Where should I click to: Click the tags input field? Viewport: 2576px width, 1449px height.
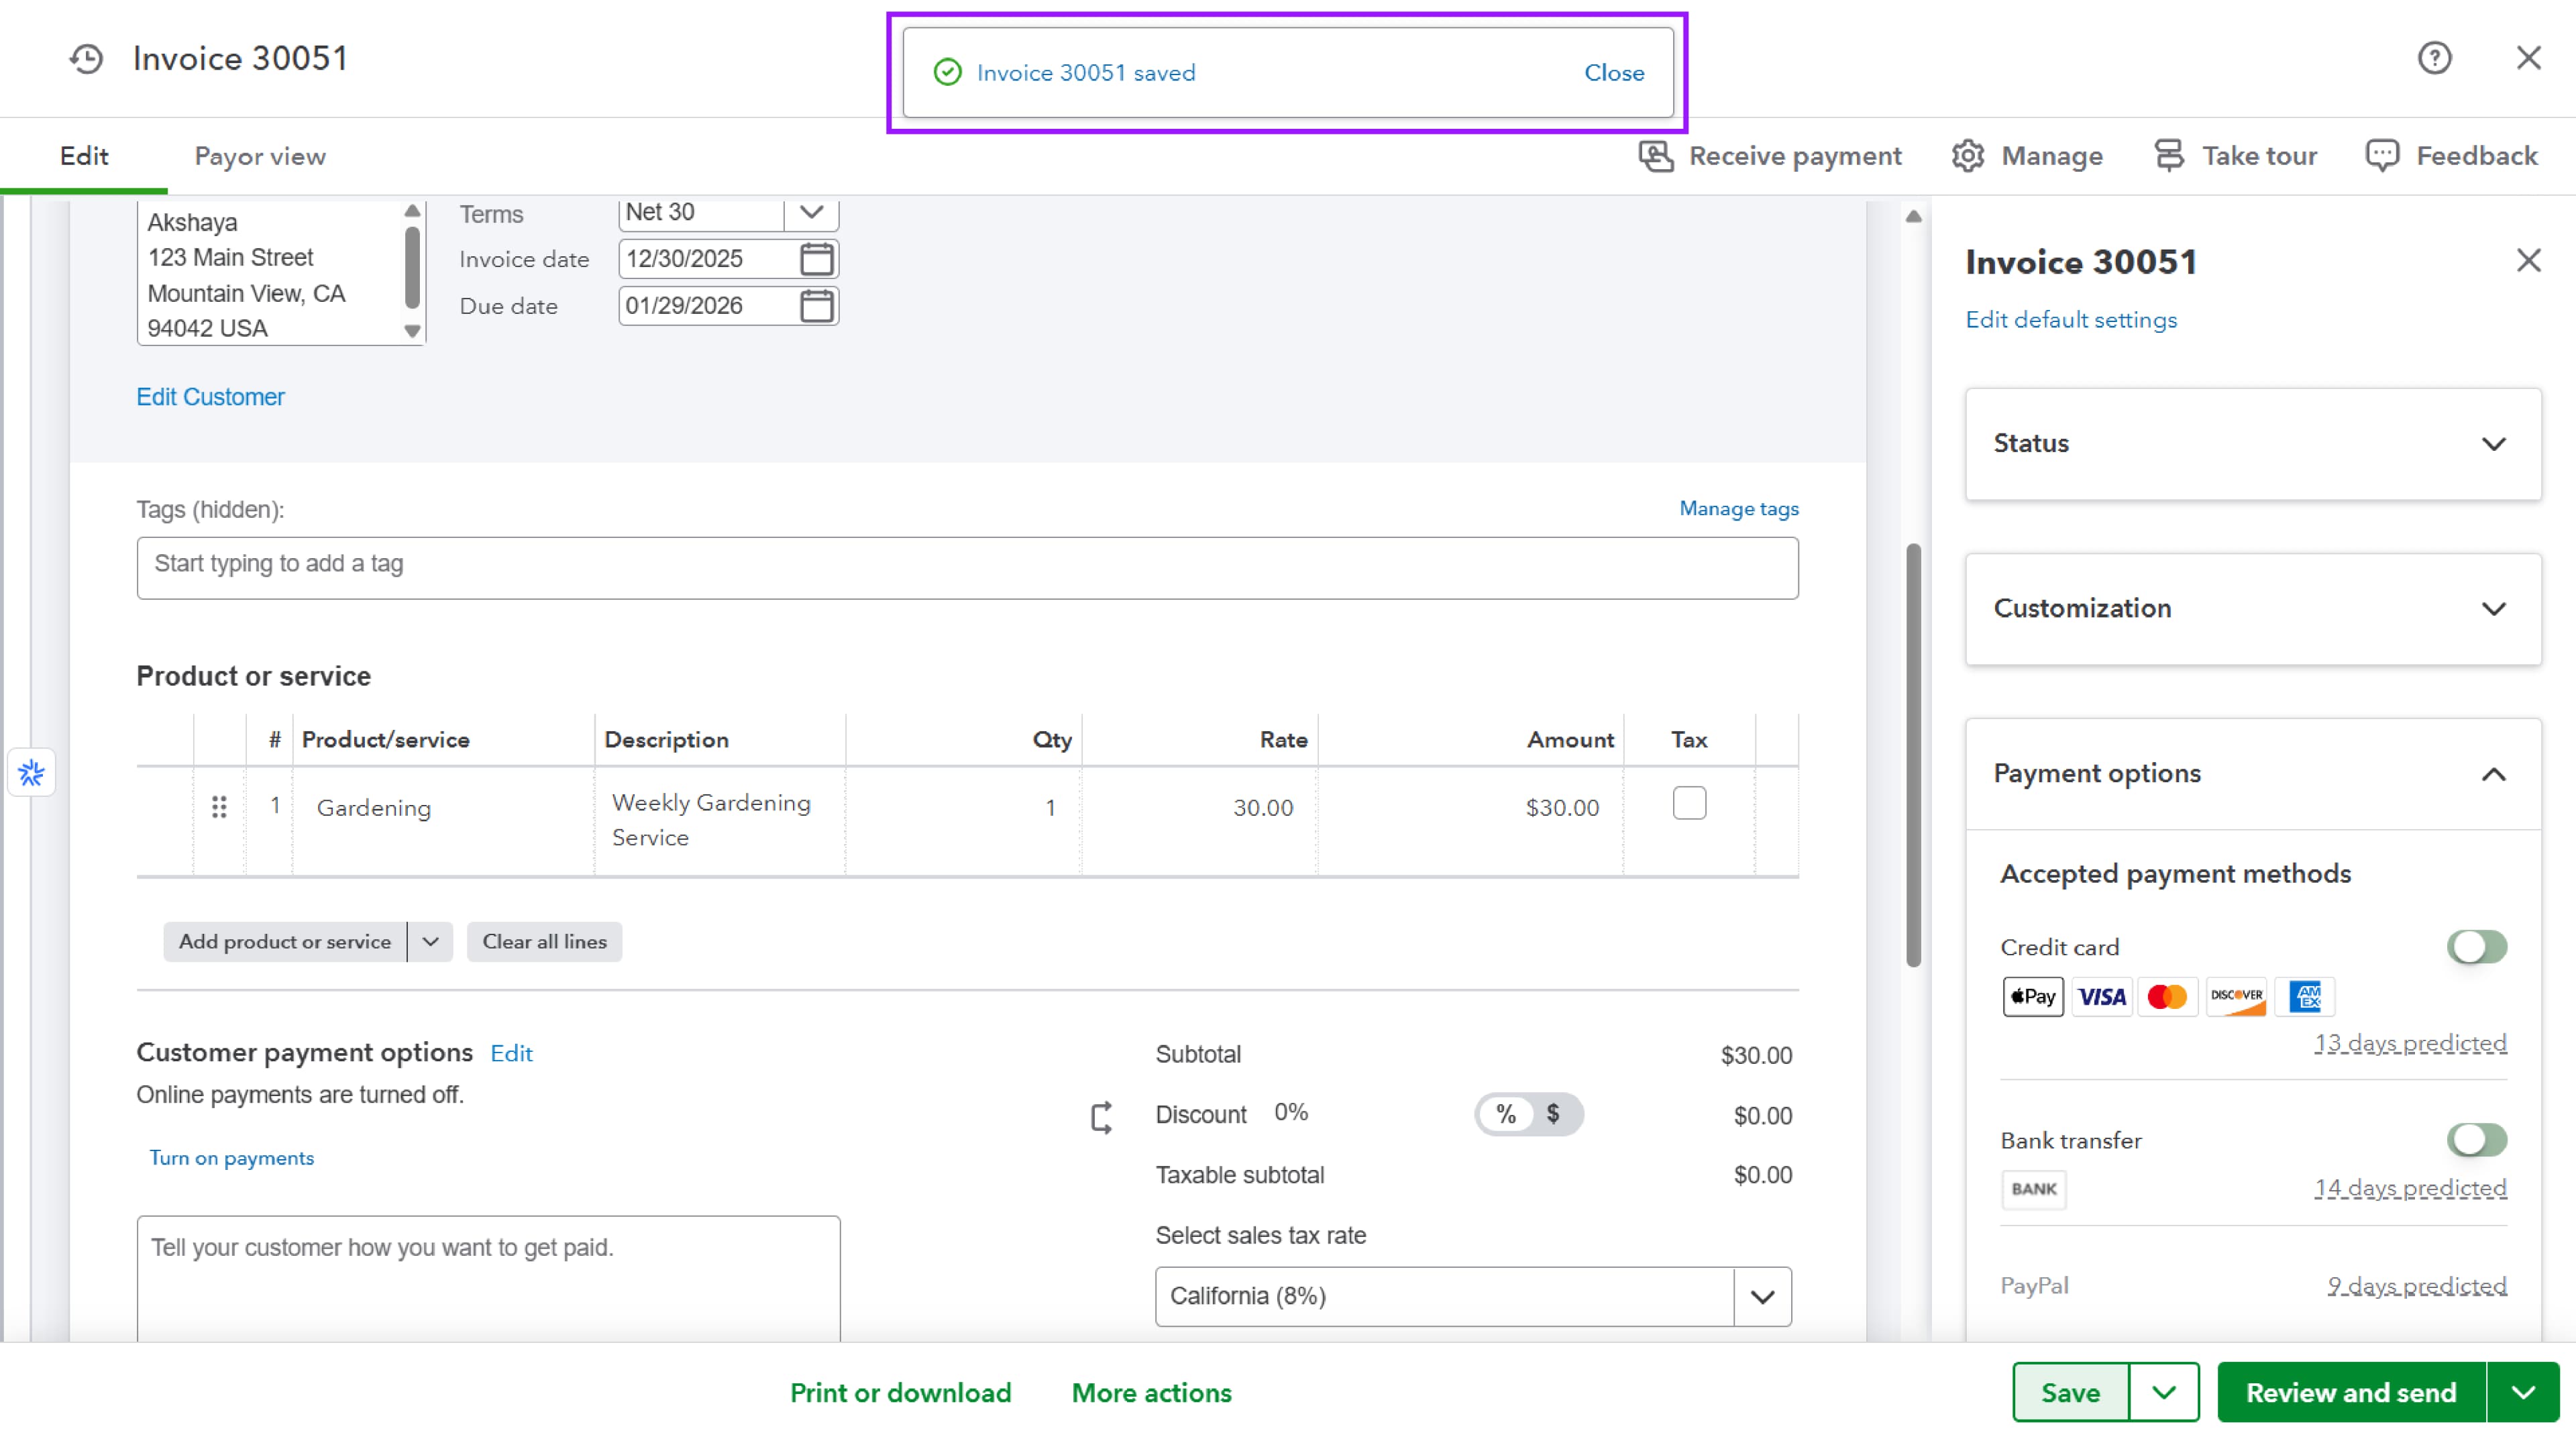click(x=967, y=568)
